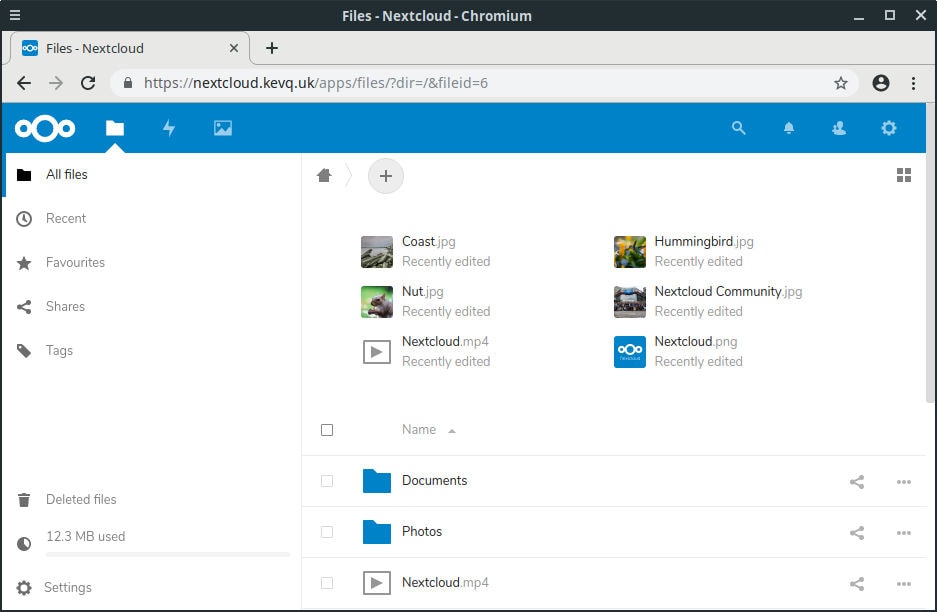Open Nextcloud settings via gear icon
This screenshot has height=612, width=937.
click(x=888, y=128)
